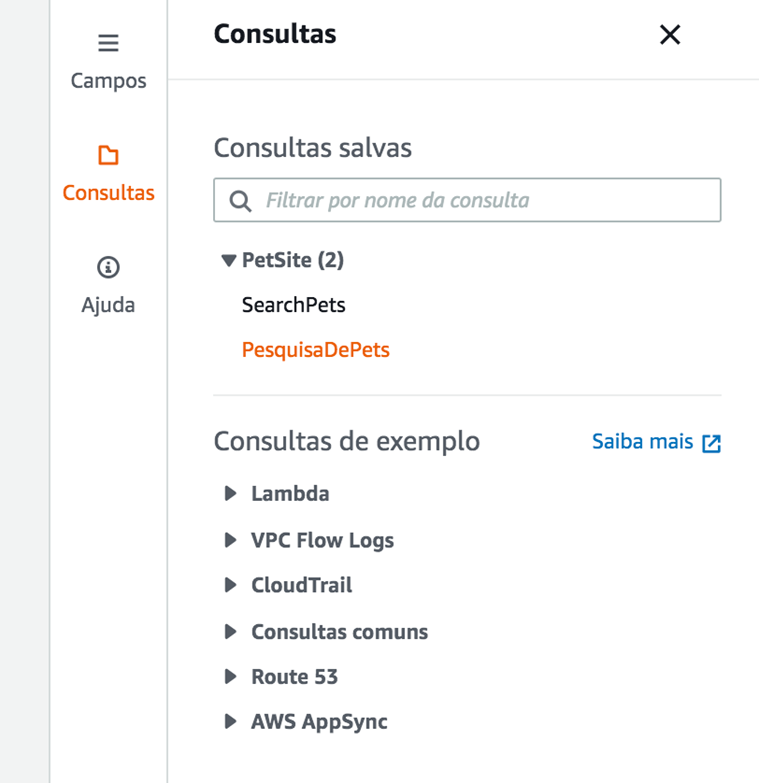The width and height of the screenshot is (759, 783).
Task: Expand the CloudTrail sample queries
Action: point(231,585)
